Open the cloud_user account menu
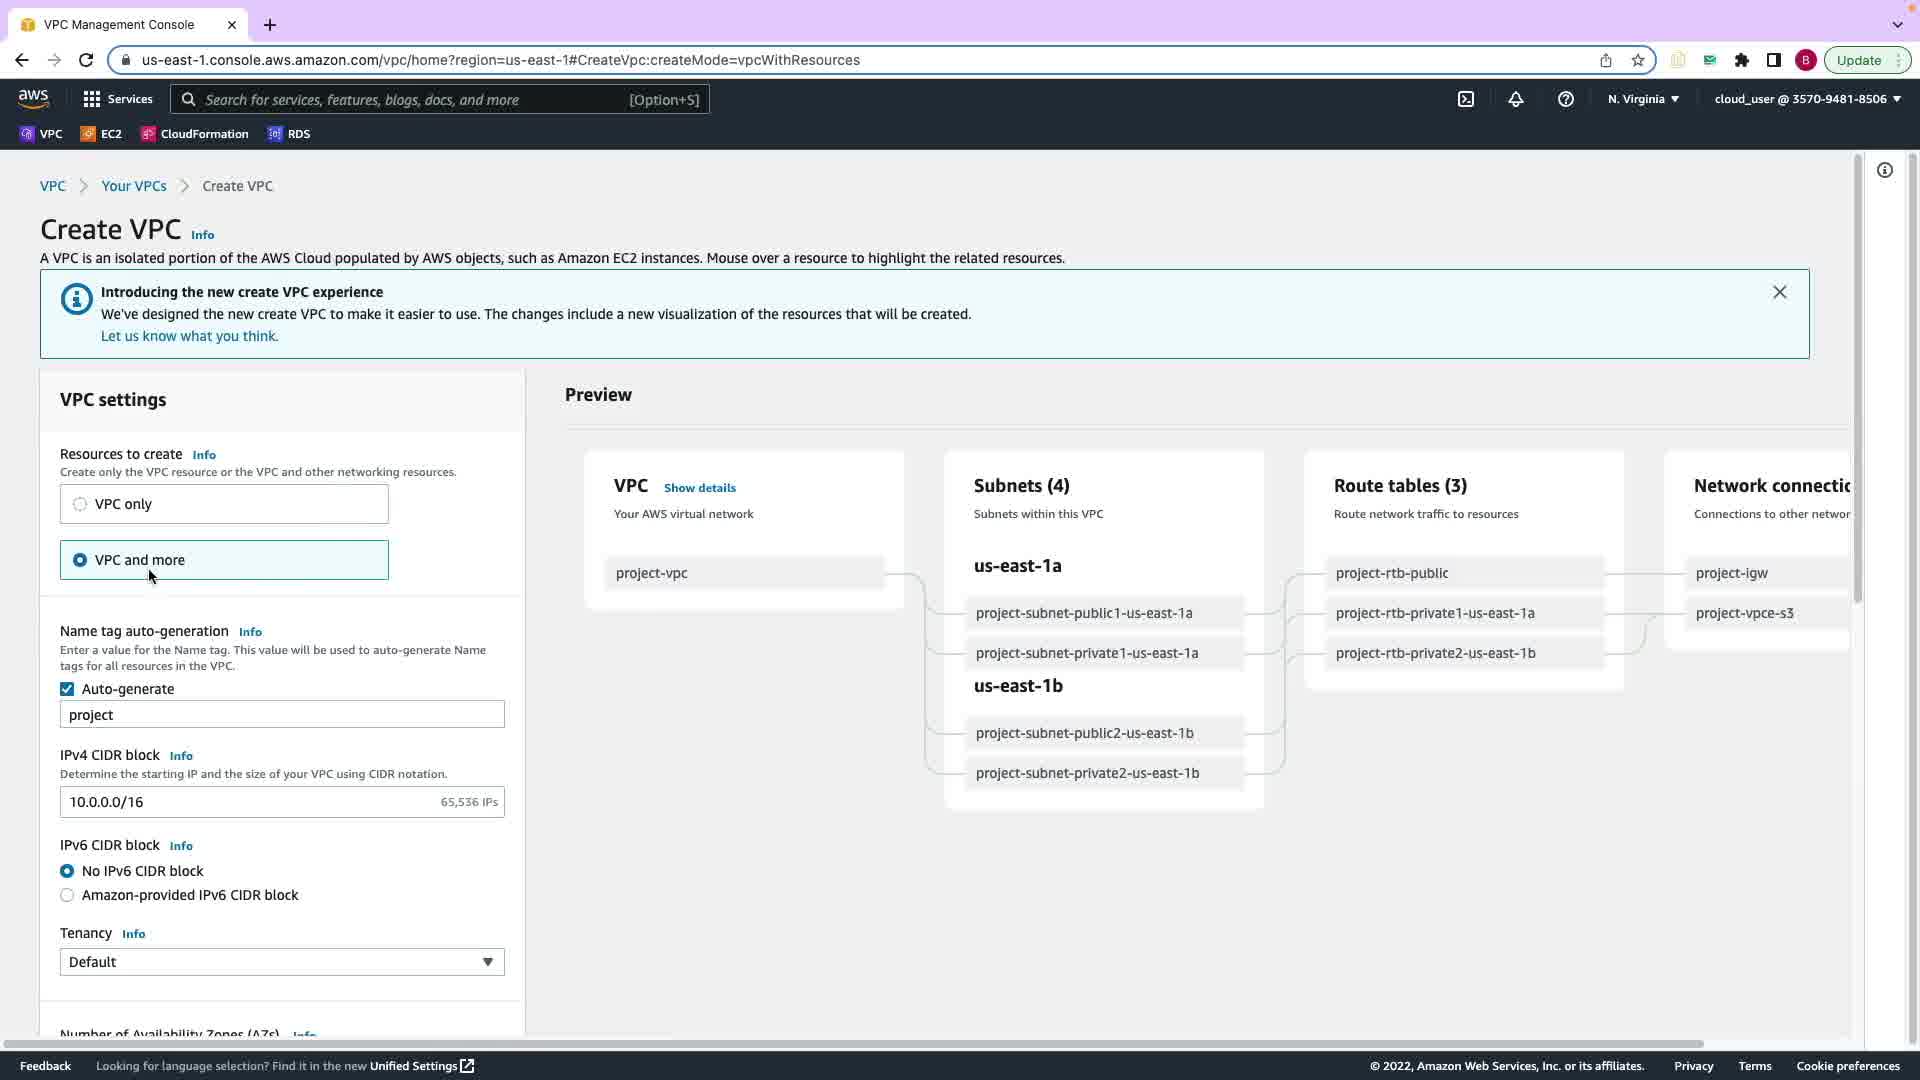 (1807, 99)
